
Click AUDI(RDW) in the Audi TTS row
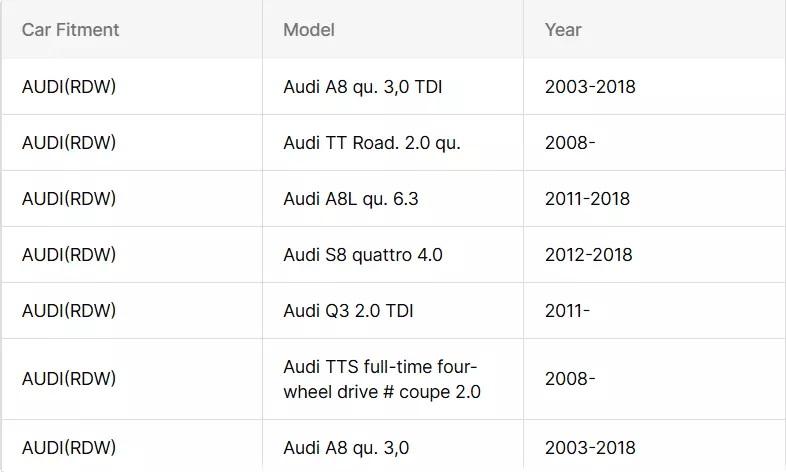pos(69,379)
